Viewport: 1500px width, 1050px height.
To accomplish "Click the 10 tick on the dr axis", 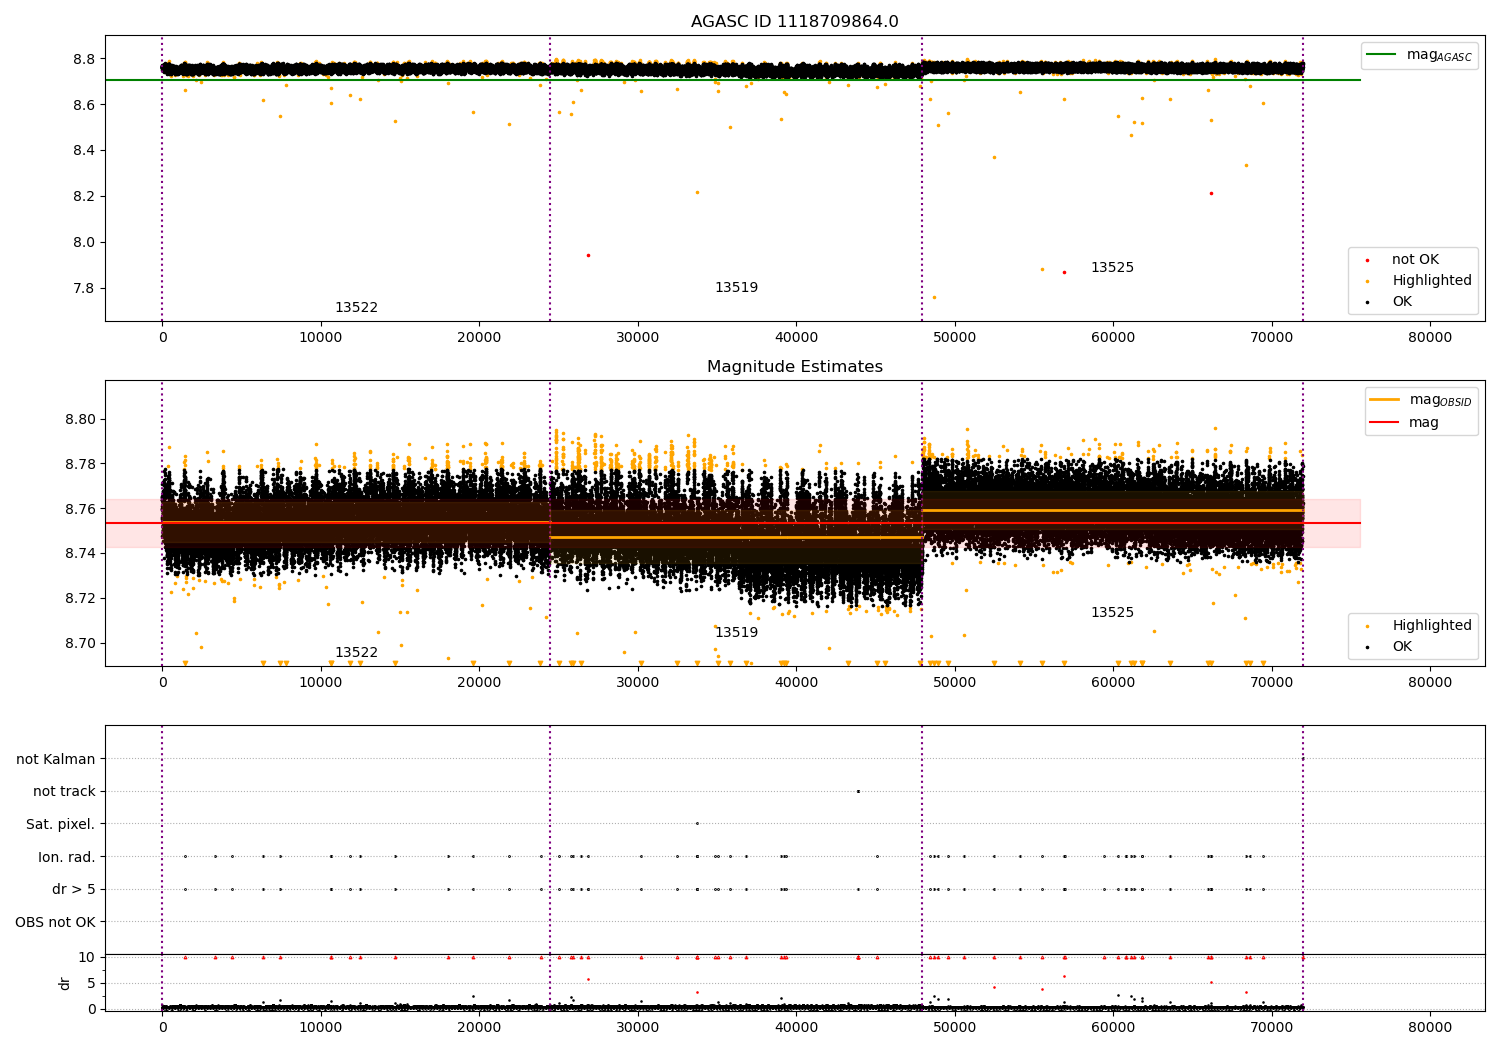I will (x=87, y=958).
